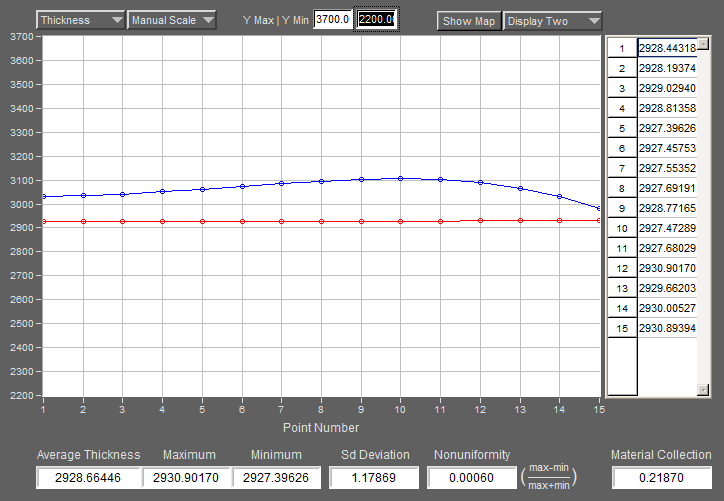This screenshot has width=724, height=501.
Task: Click the blue curve marker at point 5
Action: click(x=202, y=189)
